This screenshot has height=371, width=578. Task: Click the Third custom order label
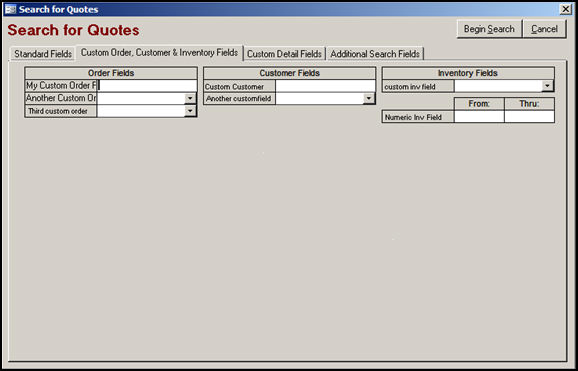tap(61, 111)
